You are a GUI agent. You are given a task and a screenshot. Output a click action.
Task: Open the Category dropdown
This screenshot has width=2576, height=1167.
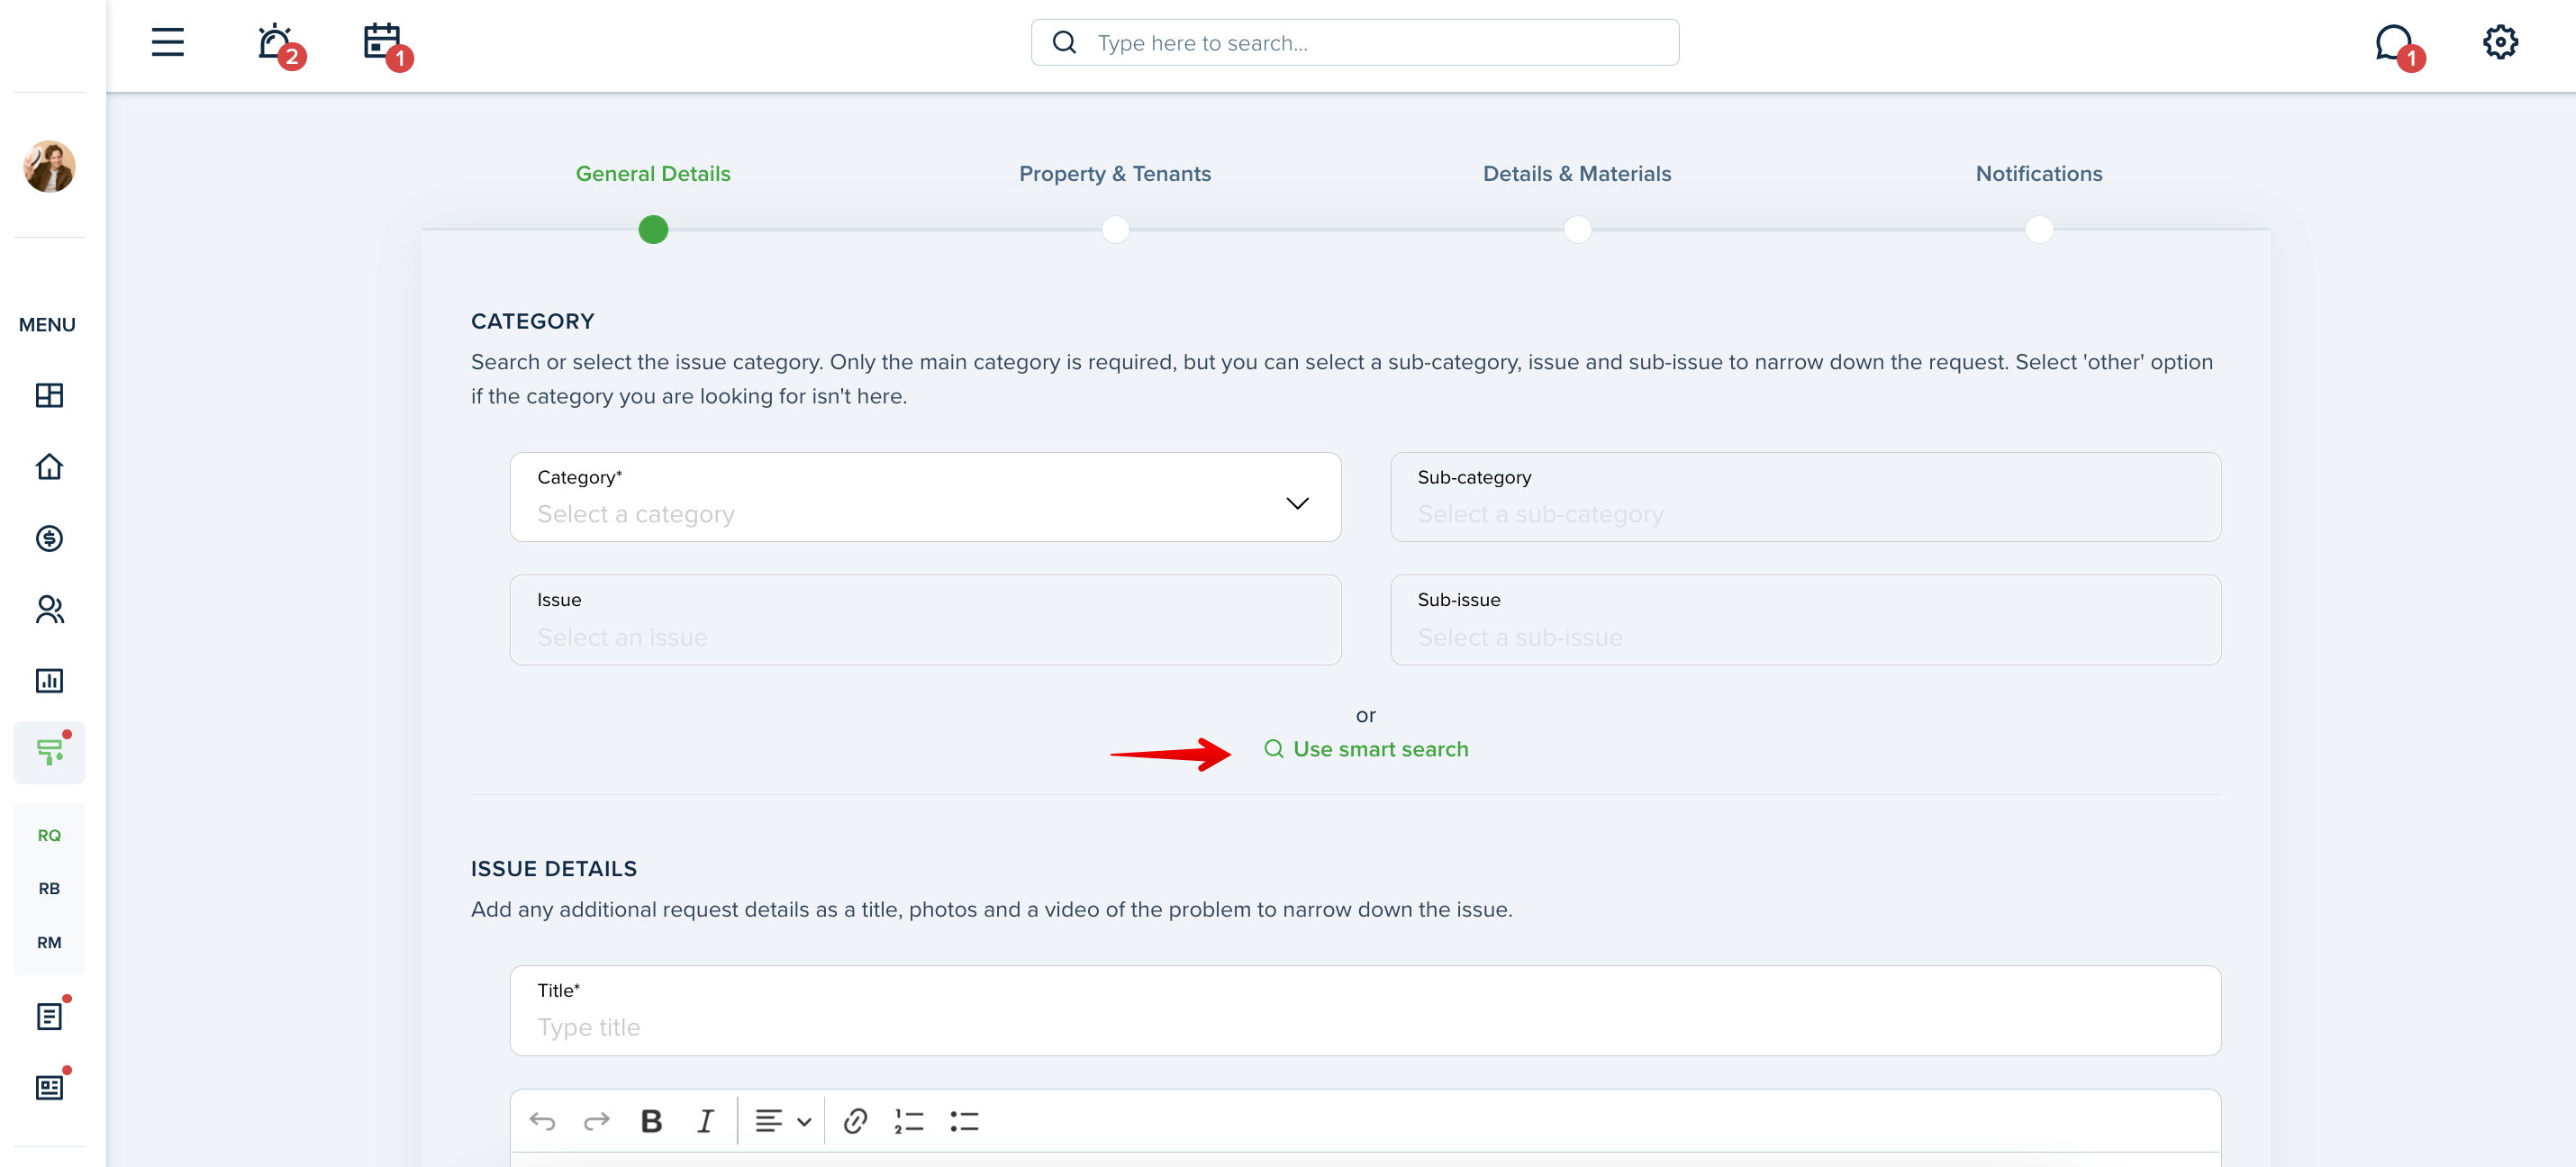click(925, 498)
